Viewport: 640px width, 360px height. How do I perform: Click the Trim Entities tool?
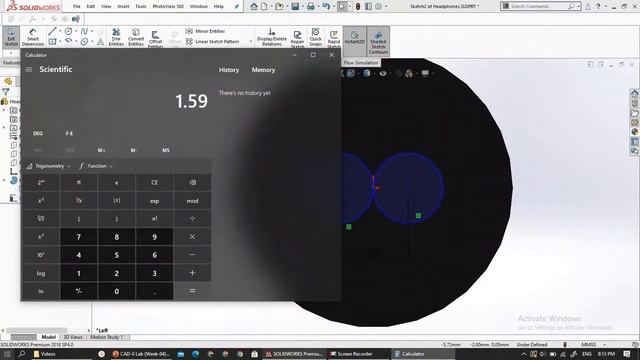tap(116, 37)
